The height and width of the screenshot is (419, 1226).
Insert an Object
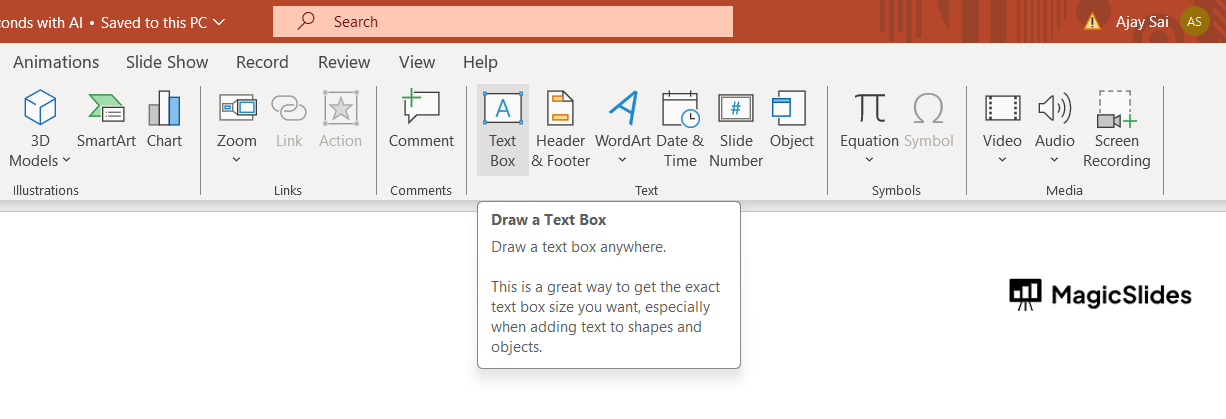[792, 119]
